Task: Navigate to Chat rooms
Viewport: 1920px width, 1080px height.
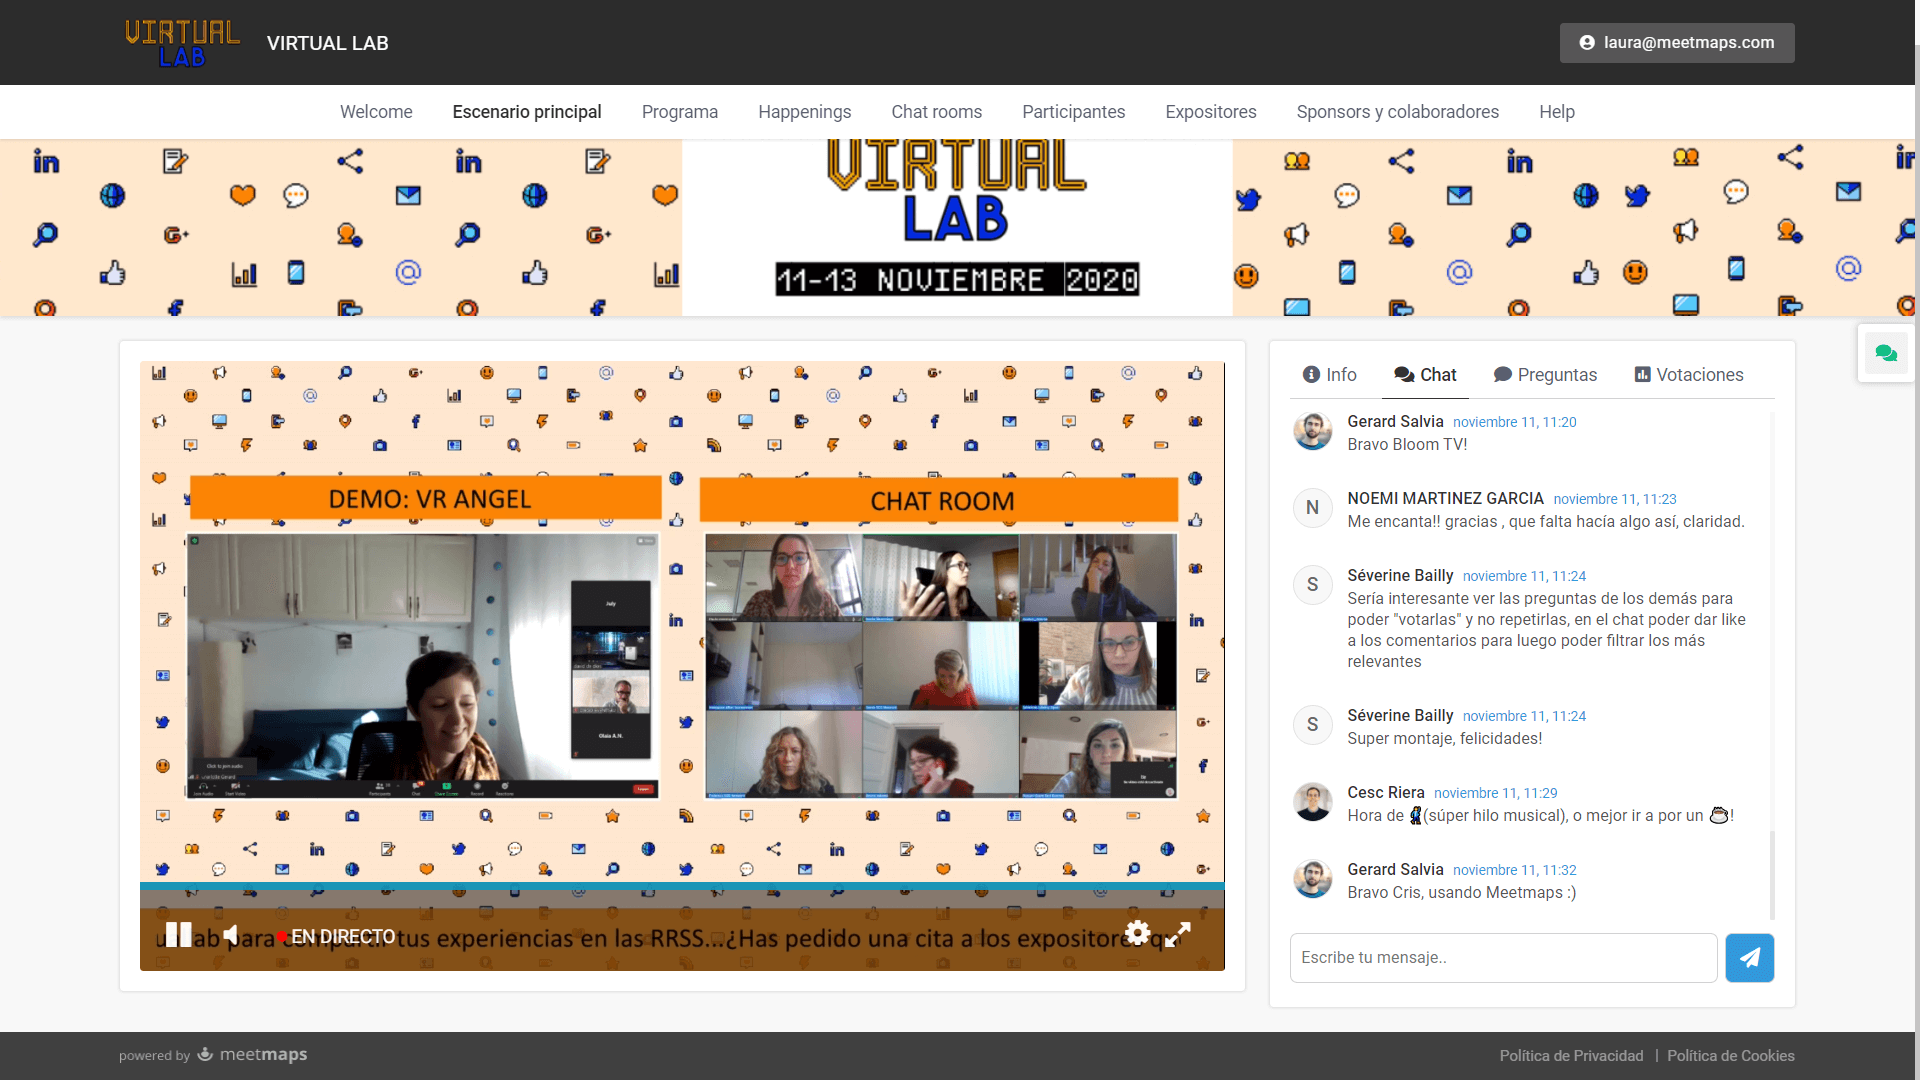Action: pos(937,112)
